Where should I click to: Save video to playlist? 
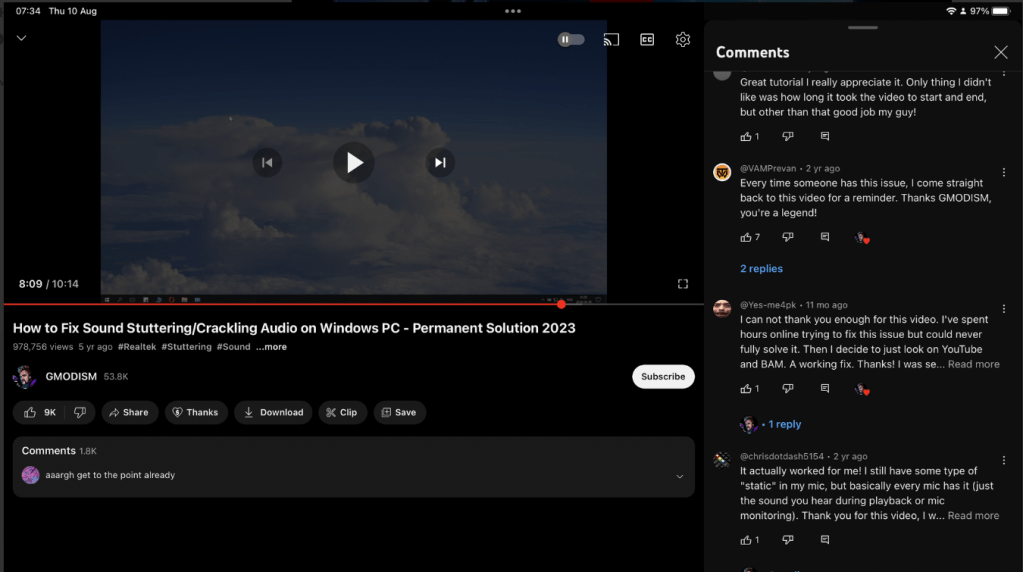coord(399,412)
